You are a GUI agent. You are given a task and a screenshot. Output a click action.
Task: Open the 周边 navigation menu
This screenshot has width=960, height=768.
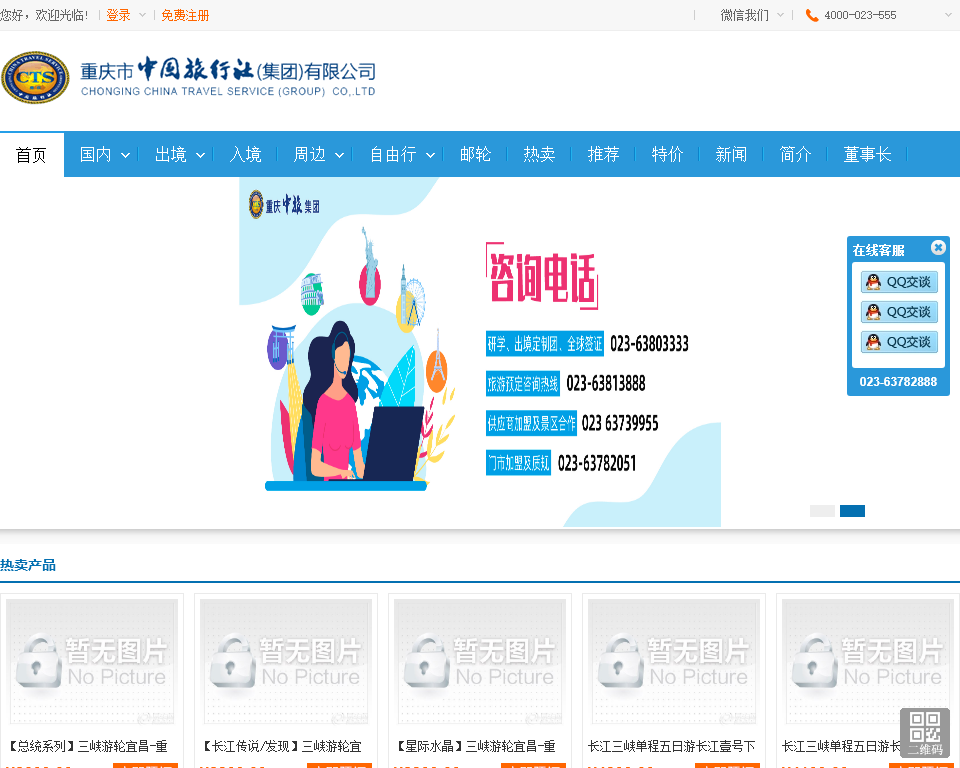(x=310, y=154)
